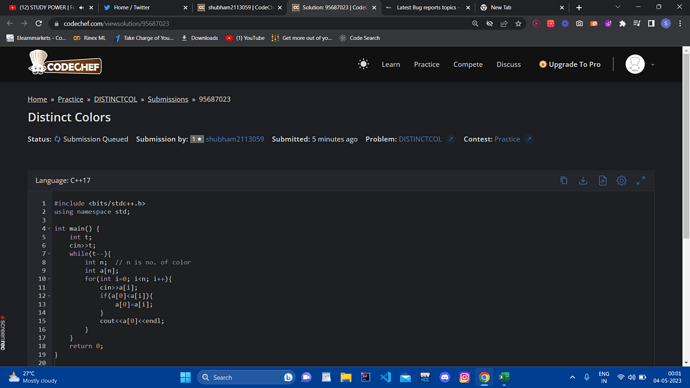Open the shubham2113059 user profile link
This screenshot has width=690, height=388.
pos(235,139)
